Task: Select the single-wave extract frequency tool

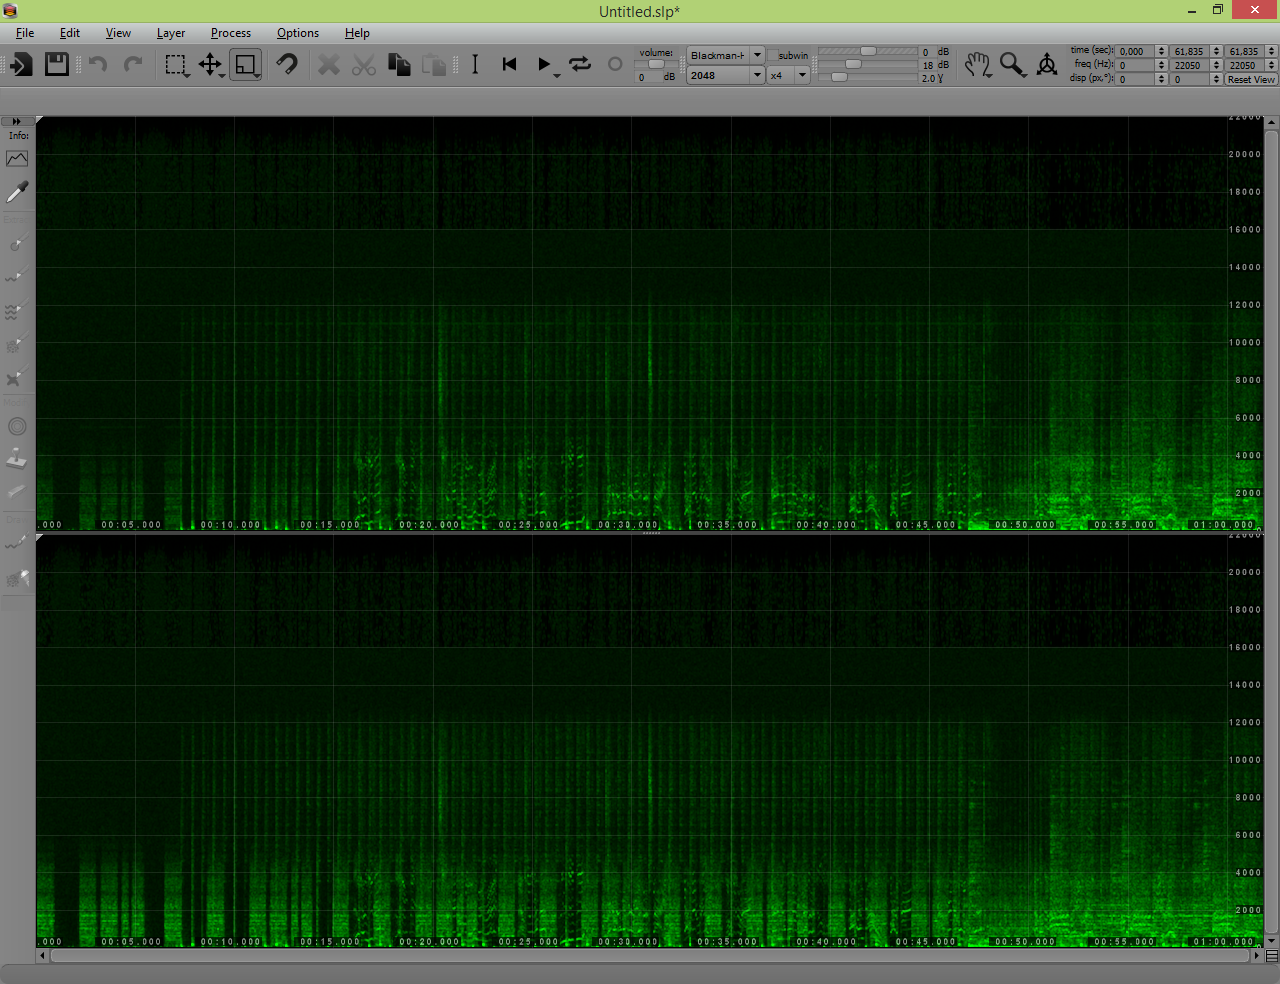Action: [17, 277]
